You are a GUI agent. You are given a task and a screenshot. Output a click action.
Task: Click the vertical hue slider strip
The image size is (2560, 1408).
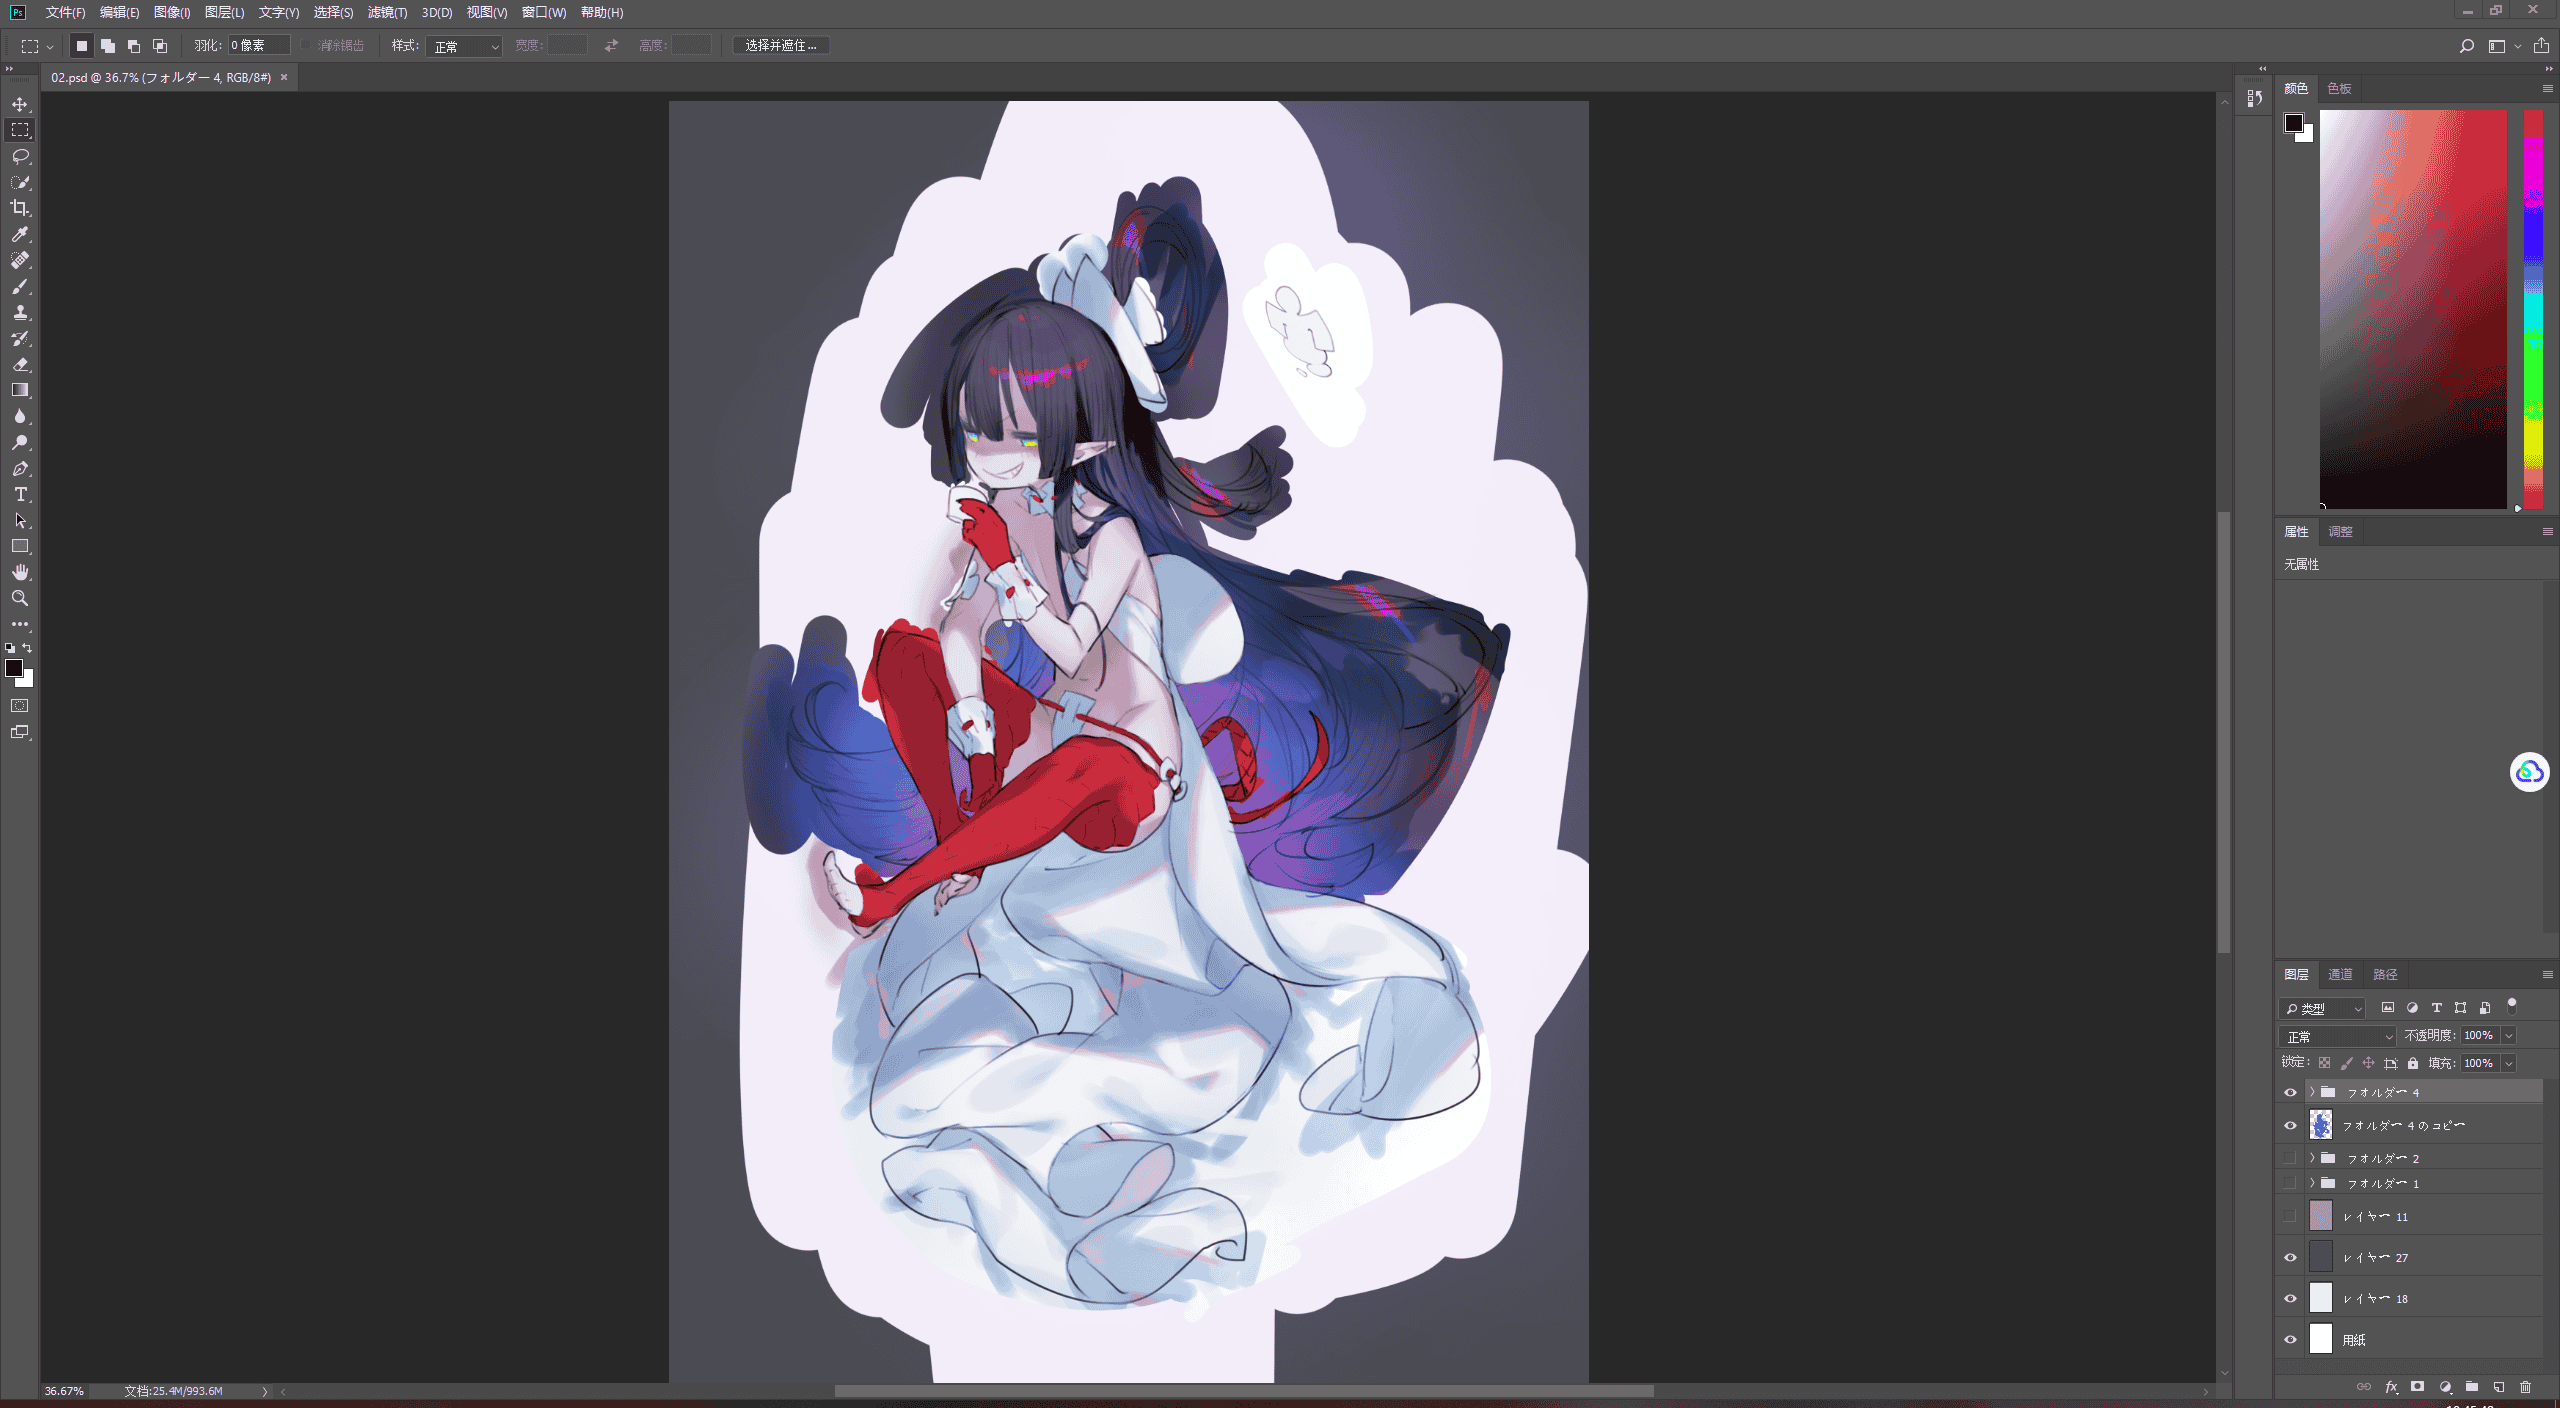point(2533,309)
